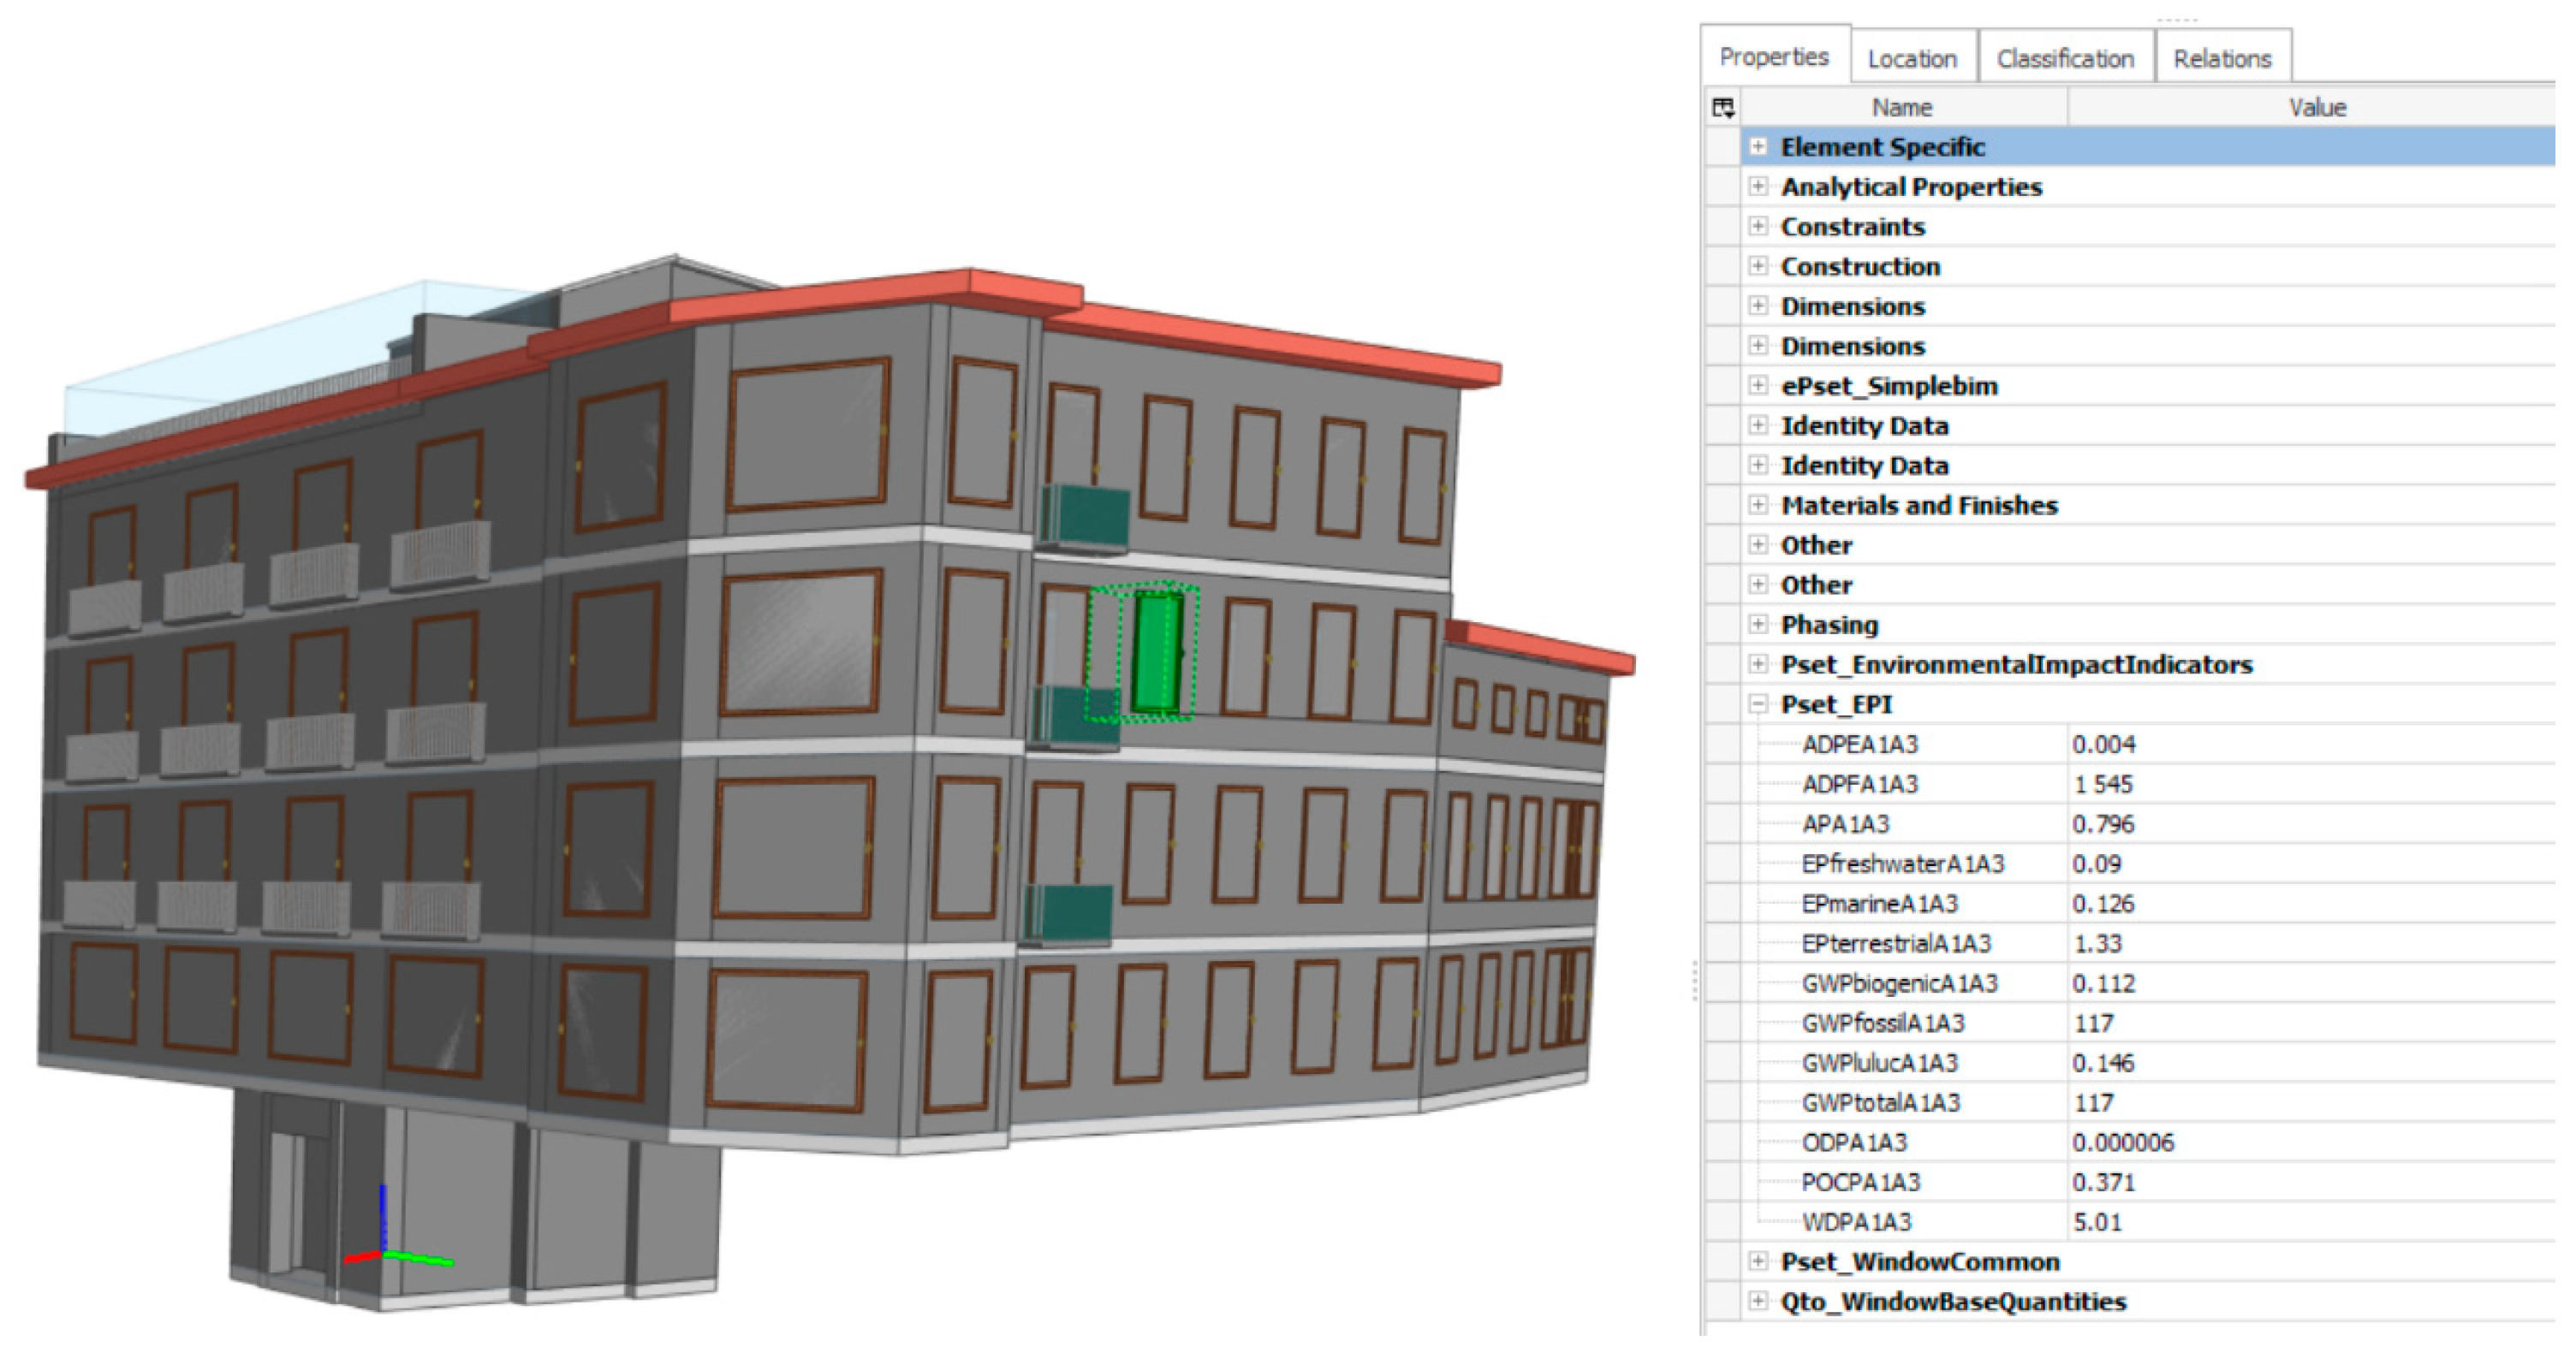Select the Properties tab
2576x1359 pixels.
coord(1774,57)
